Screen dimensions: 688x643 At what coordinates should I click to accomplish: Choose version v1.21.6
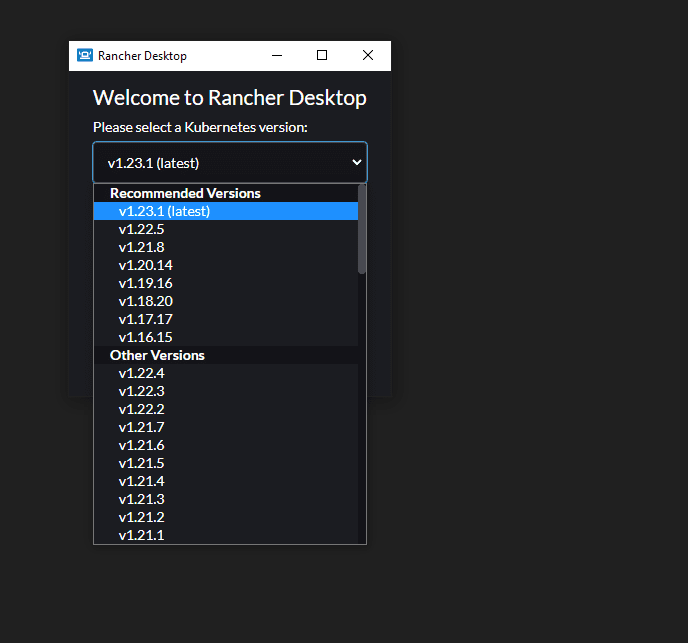coord(226,445)
